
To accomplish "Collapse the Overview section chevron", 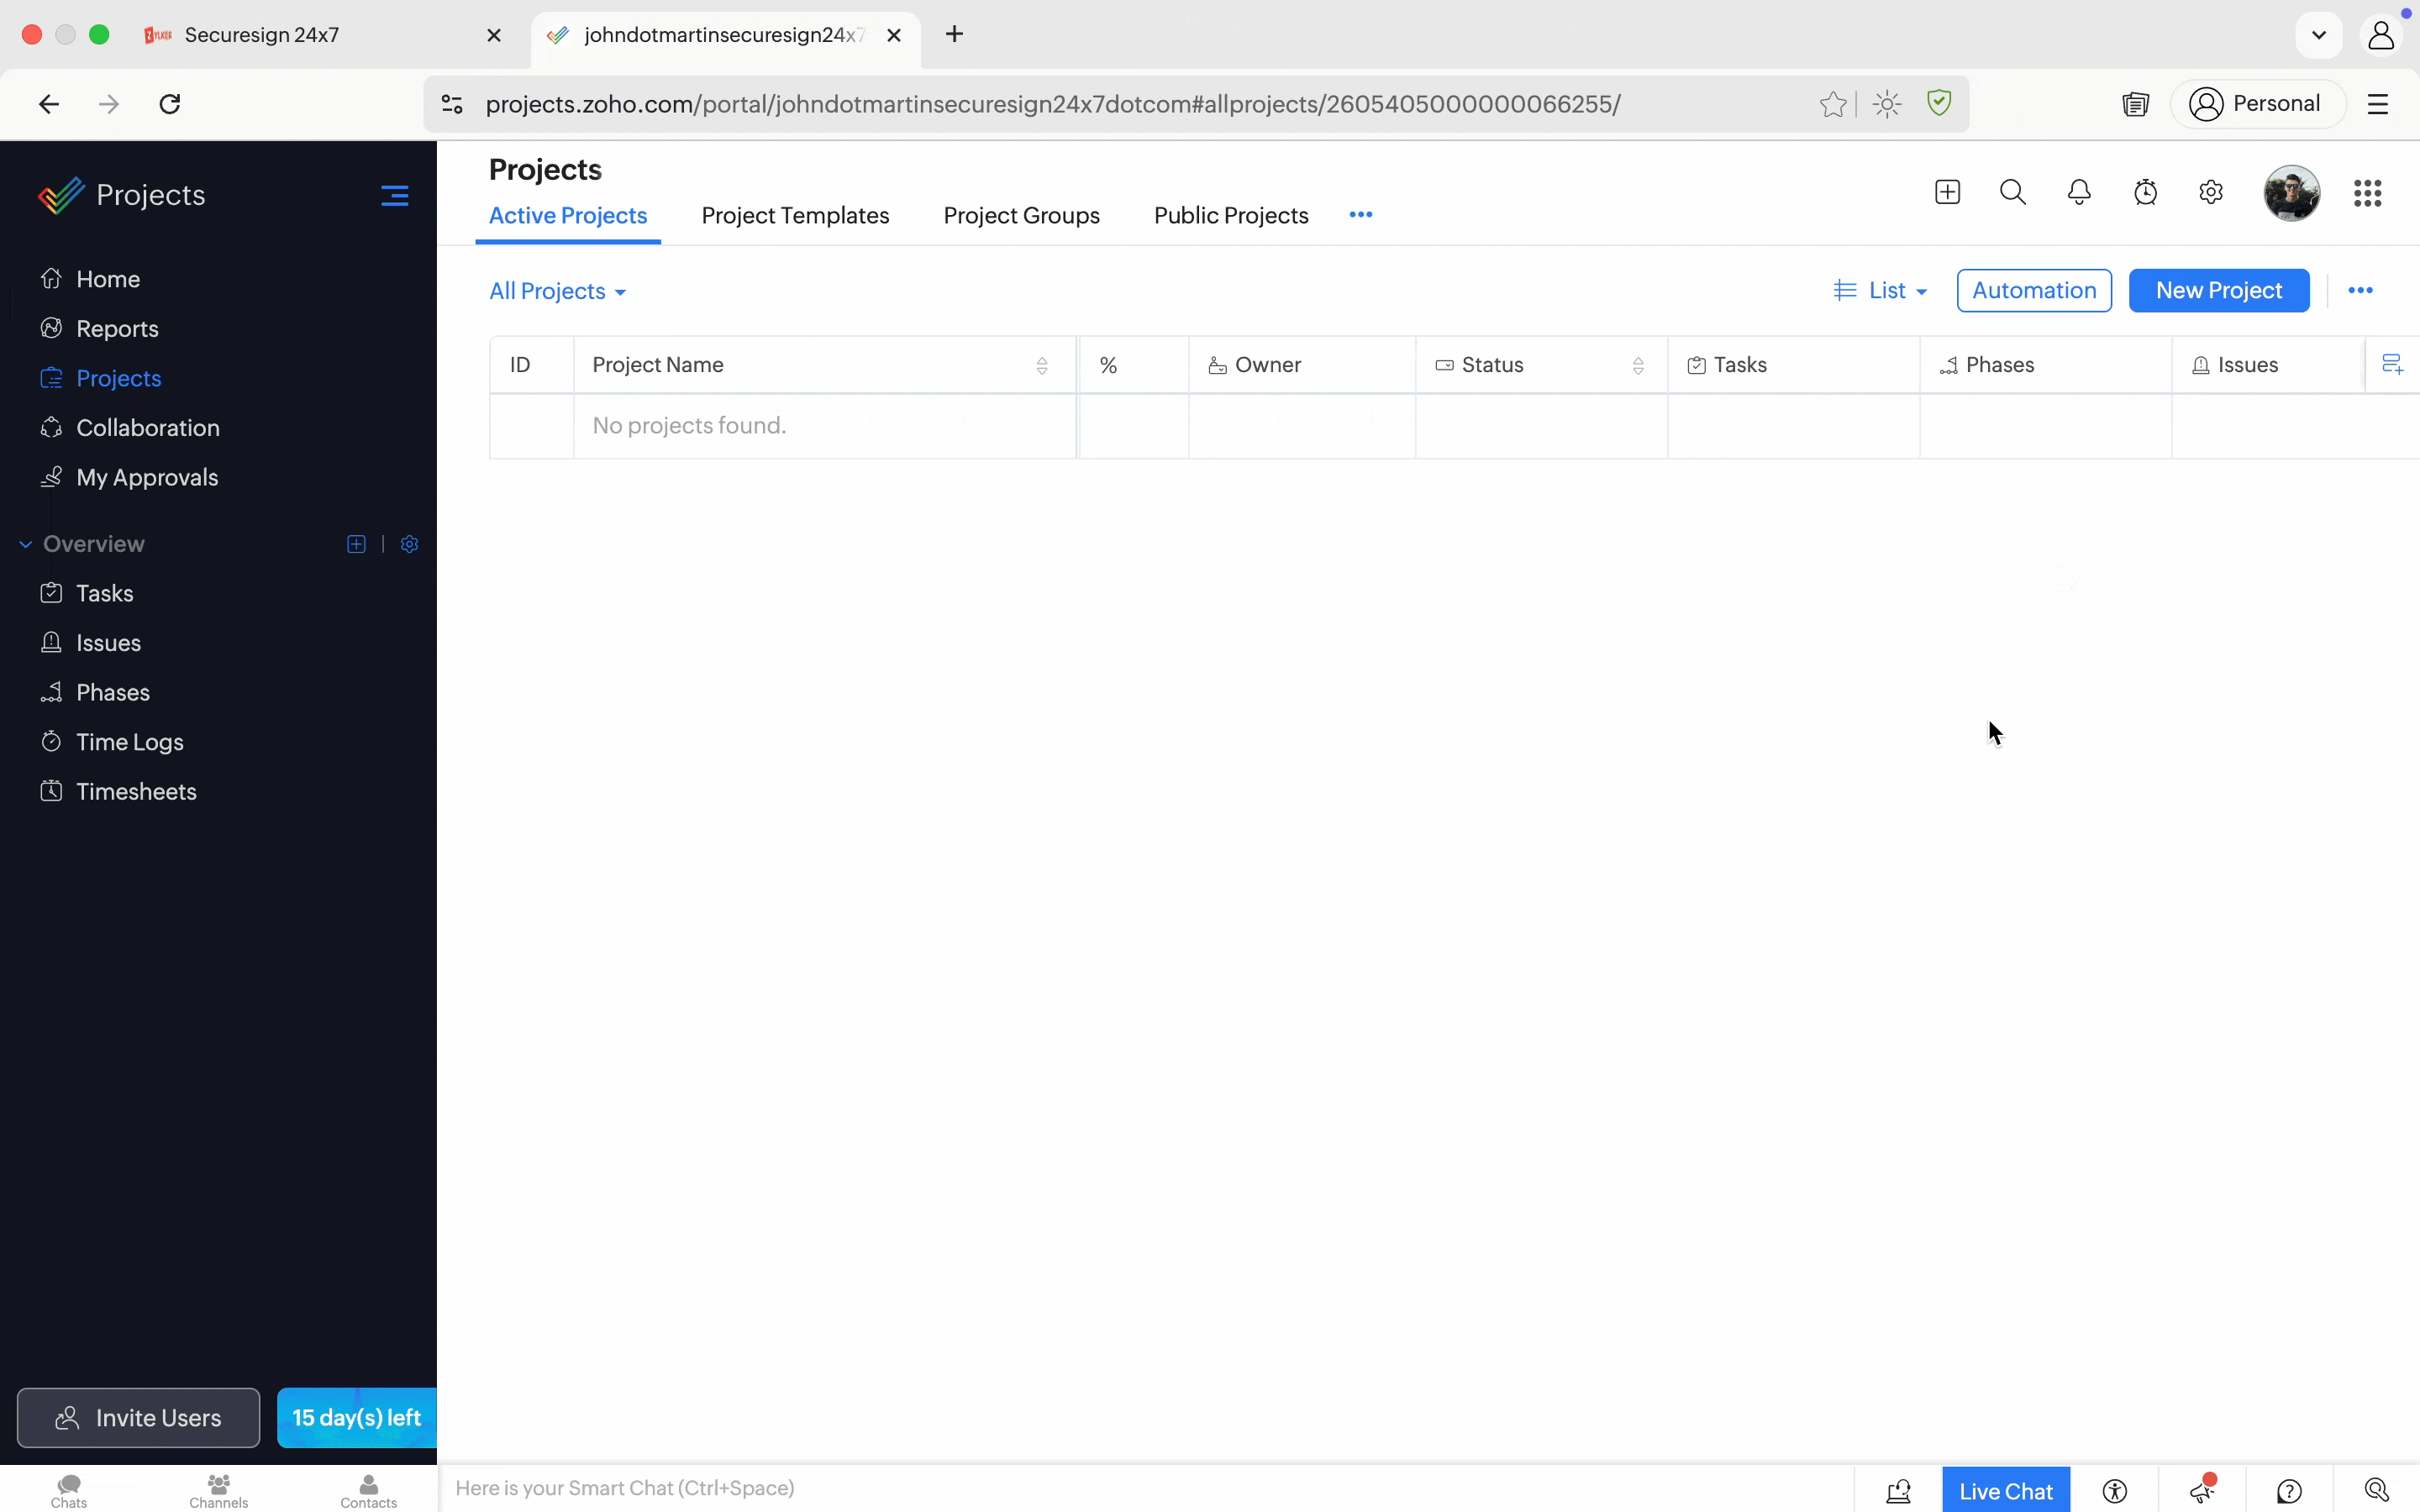I will (26, 544).
